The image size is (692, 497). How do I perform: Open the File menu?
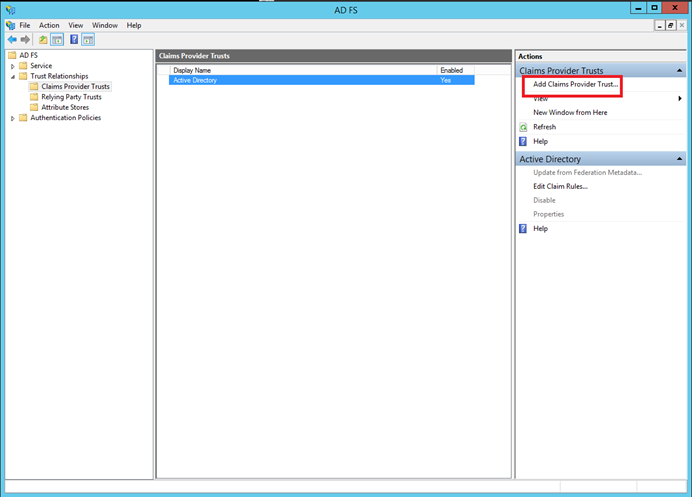[25, 26]
